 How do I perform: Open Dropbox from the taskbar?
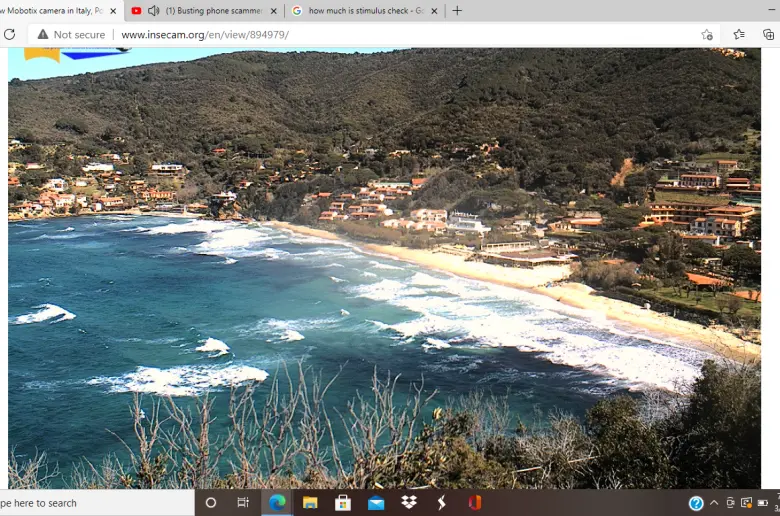409,503
